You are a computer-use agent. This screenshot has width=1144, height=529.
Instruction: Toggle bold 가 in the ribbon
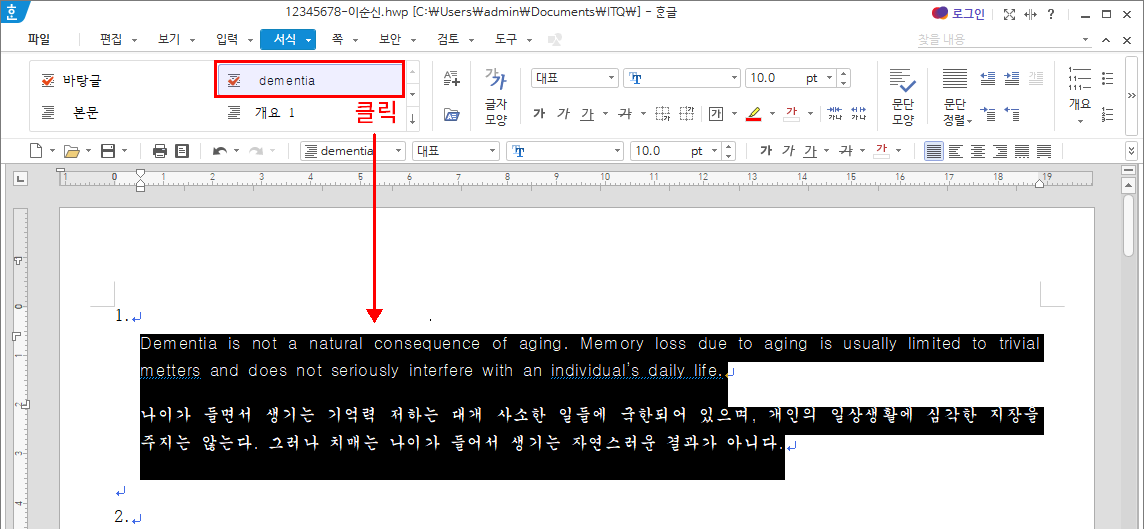tap(539, 113)
